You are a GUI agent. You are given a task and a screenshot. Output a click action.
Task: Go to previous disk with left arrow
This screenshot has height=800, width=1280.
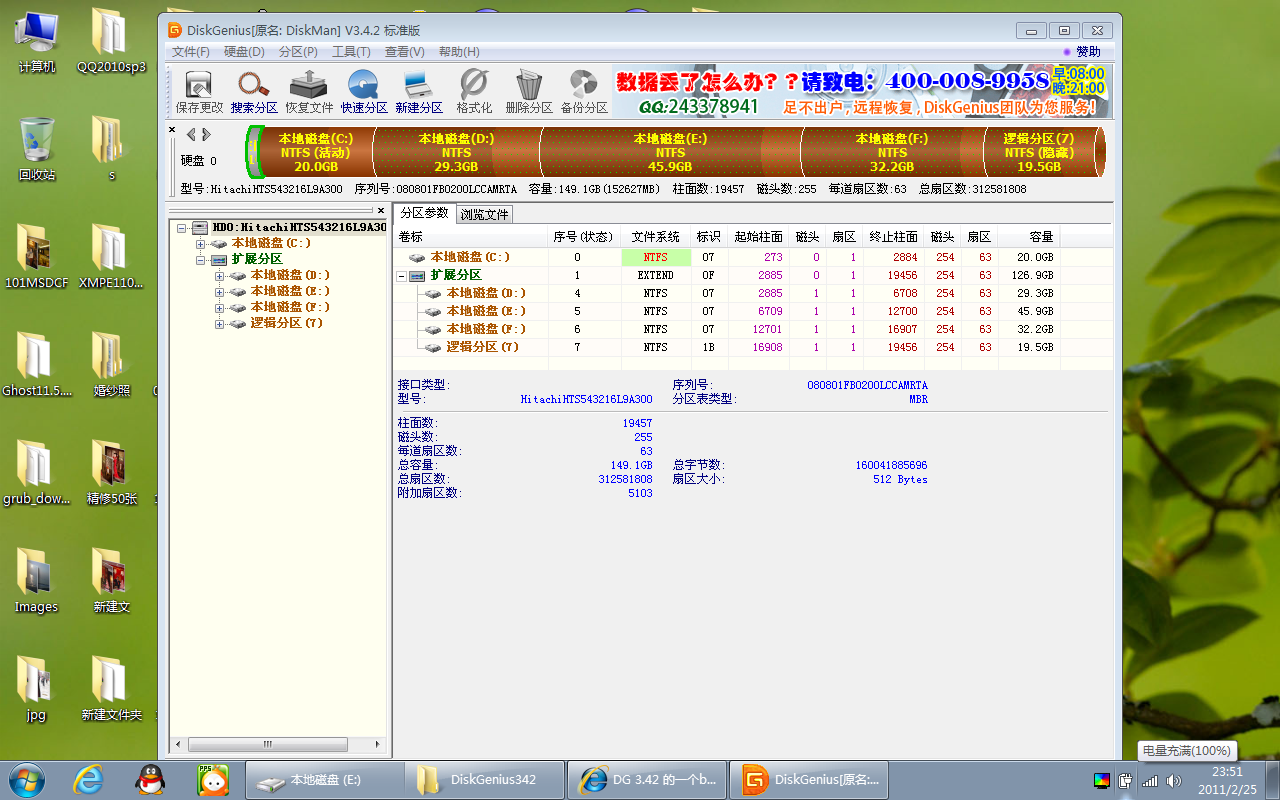tap(191, 134)
